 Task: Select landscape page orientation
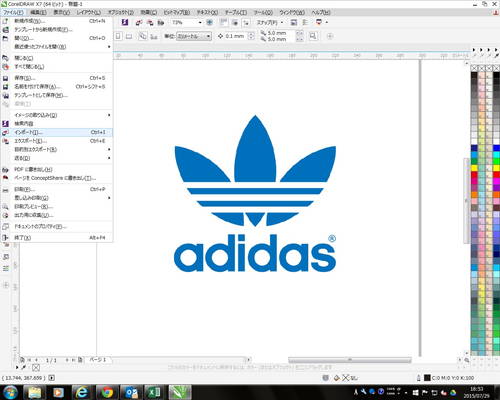pyautogui.click(x=129, y=36)
